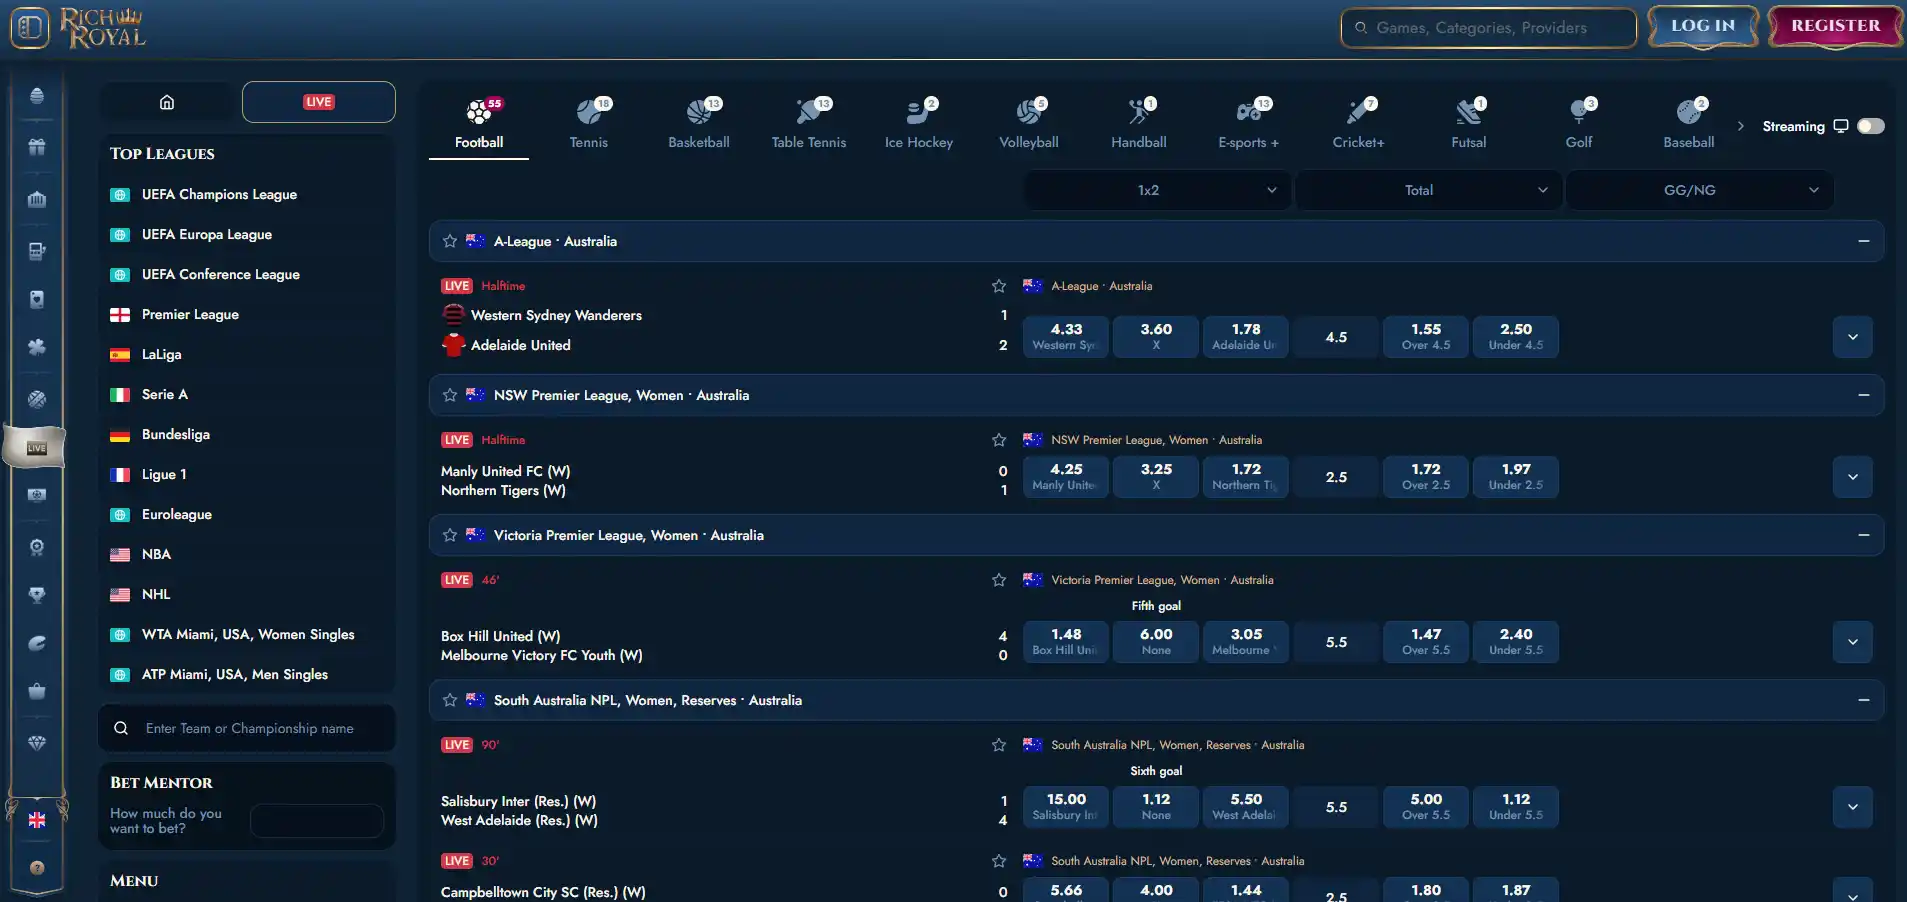Select the 4.33 Western Sydney odds button
Viewport: 1907px width, 902px height.
pos(1065,337)
